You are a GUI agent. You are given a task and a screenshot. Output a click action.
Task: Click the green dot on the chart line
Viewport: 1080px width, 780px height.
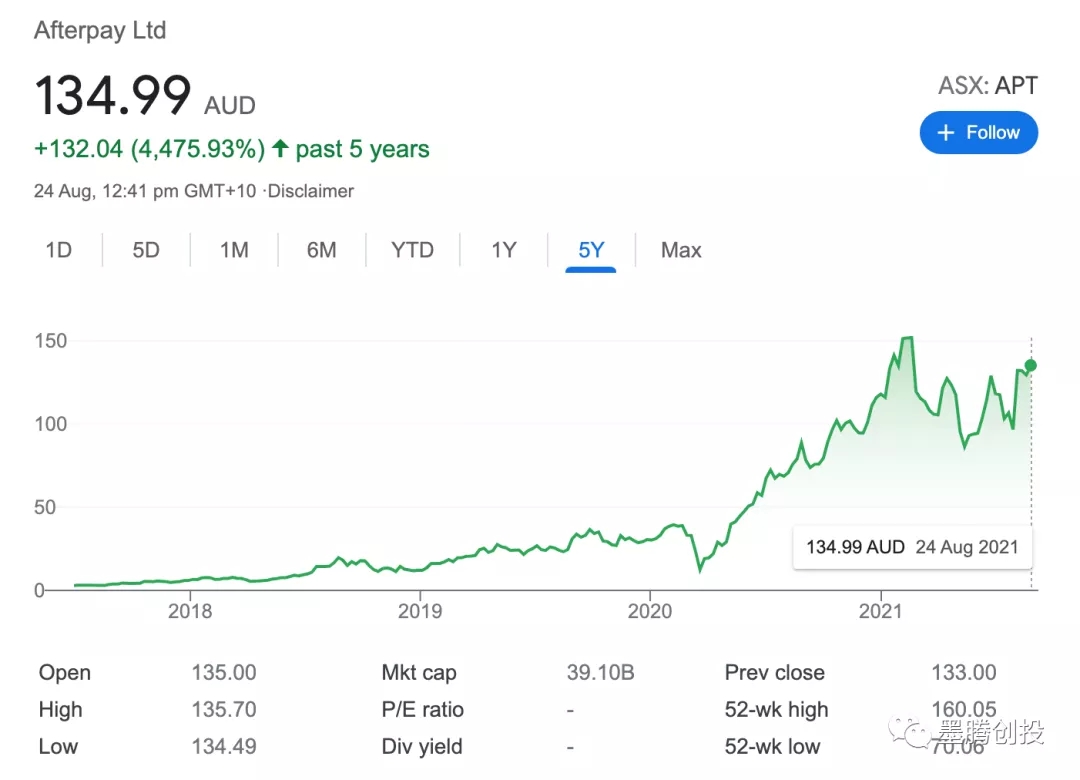click(1031, 365)
